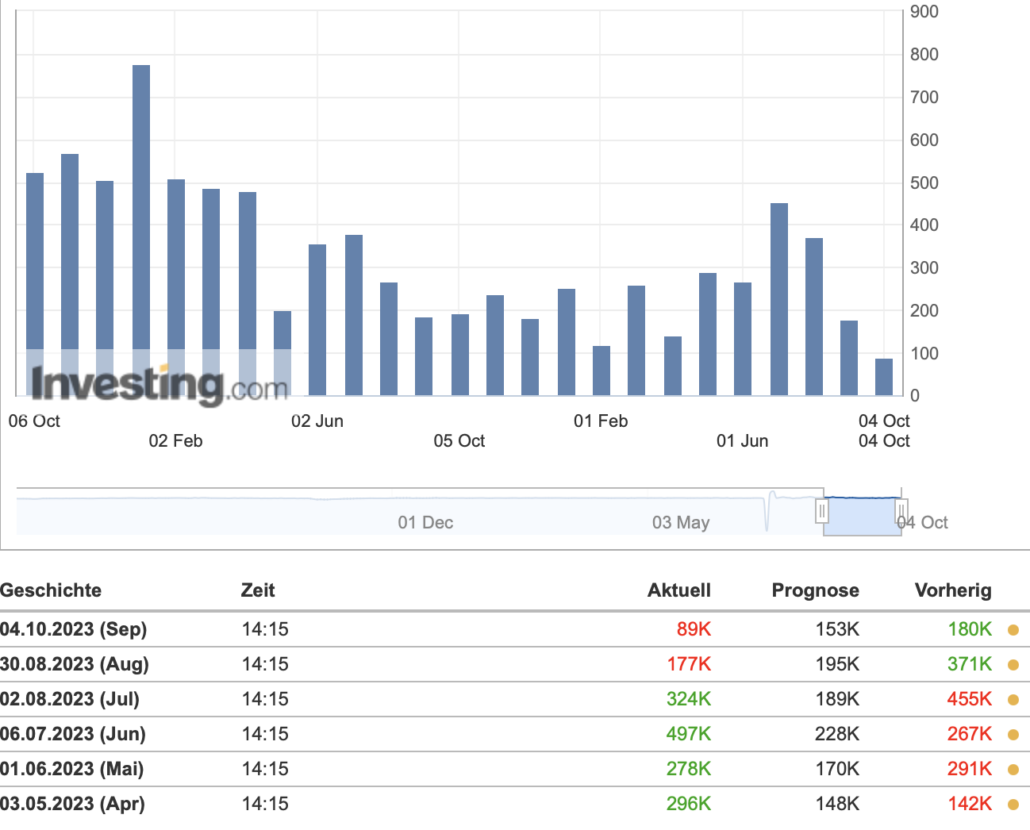Click the Vorherig column header

pyautogui.click(x=953, y=590)
